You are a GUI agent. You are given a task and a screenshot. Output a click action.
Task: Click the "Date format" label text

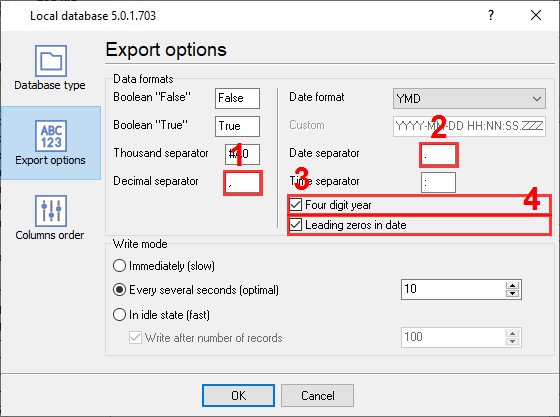tap(317, 97)
